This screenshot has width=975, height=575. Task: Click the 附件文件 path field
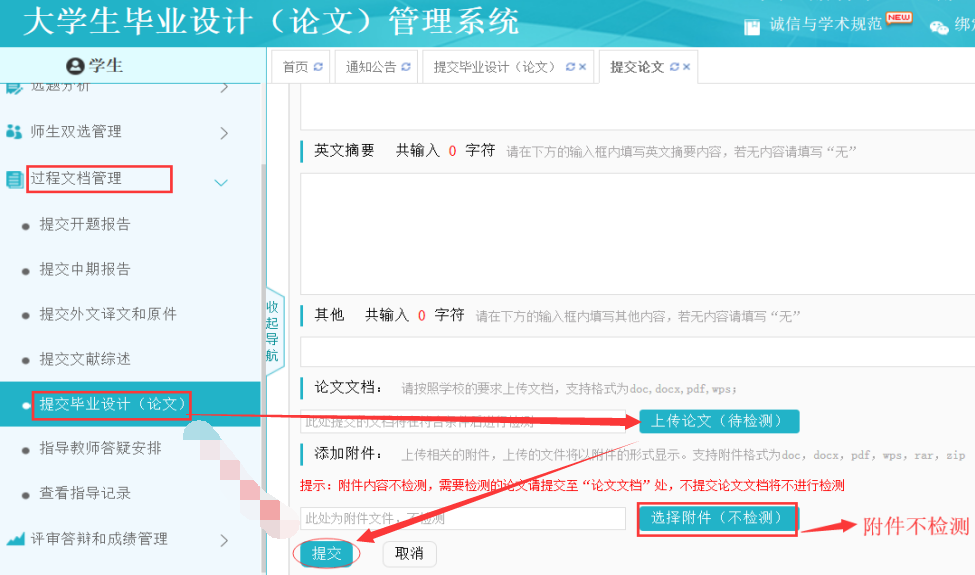pos(463,518)
